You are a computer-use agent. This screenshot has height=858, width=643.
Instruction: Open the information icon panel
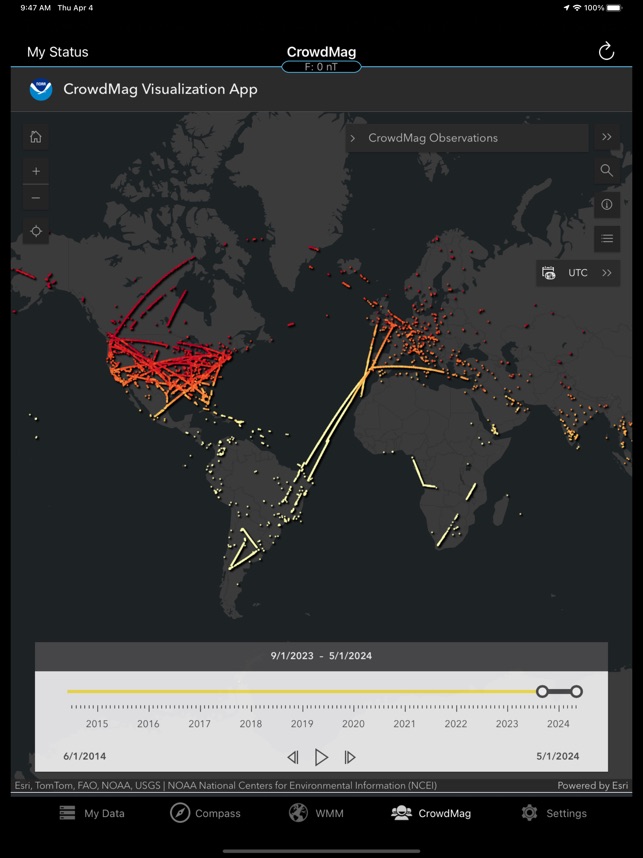(606, 204)
